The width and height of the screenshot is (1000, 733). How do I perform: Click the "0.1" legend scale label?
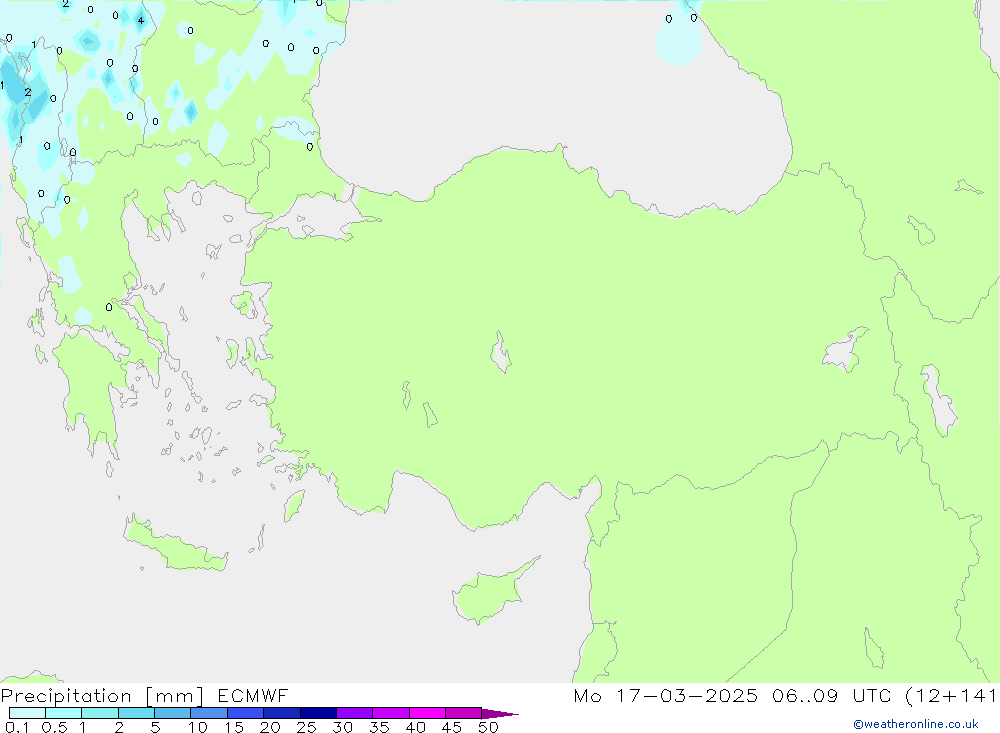point(17,727)
